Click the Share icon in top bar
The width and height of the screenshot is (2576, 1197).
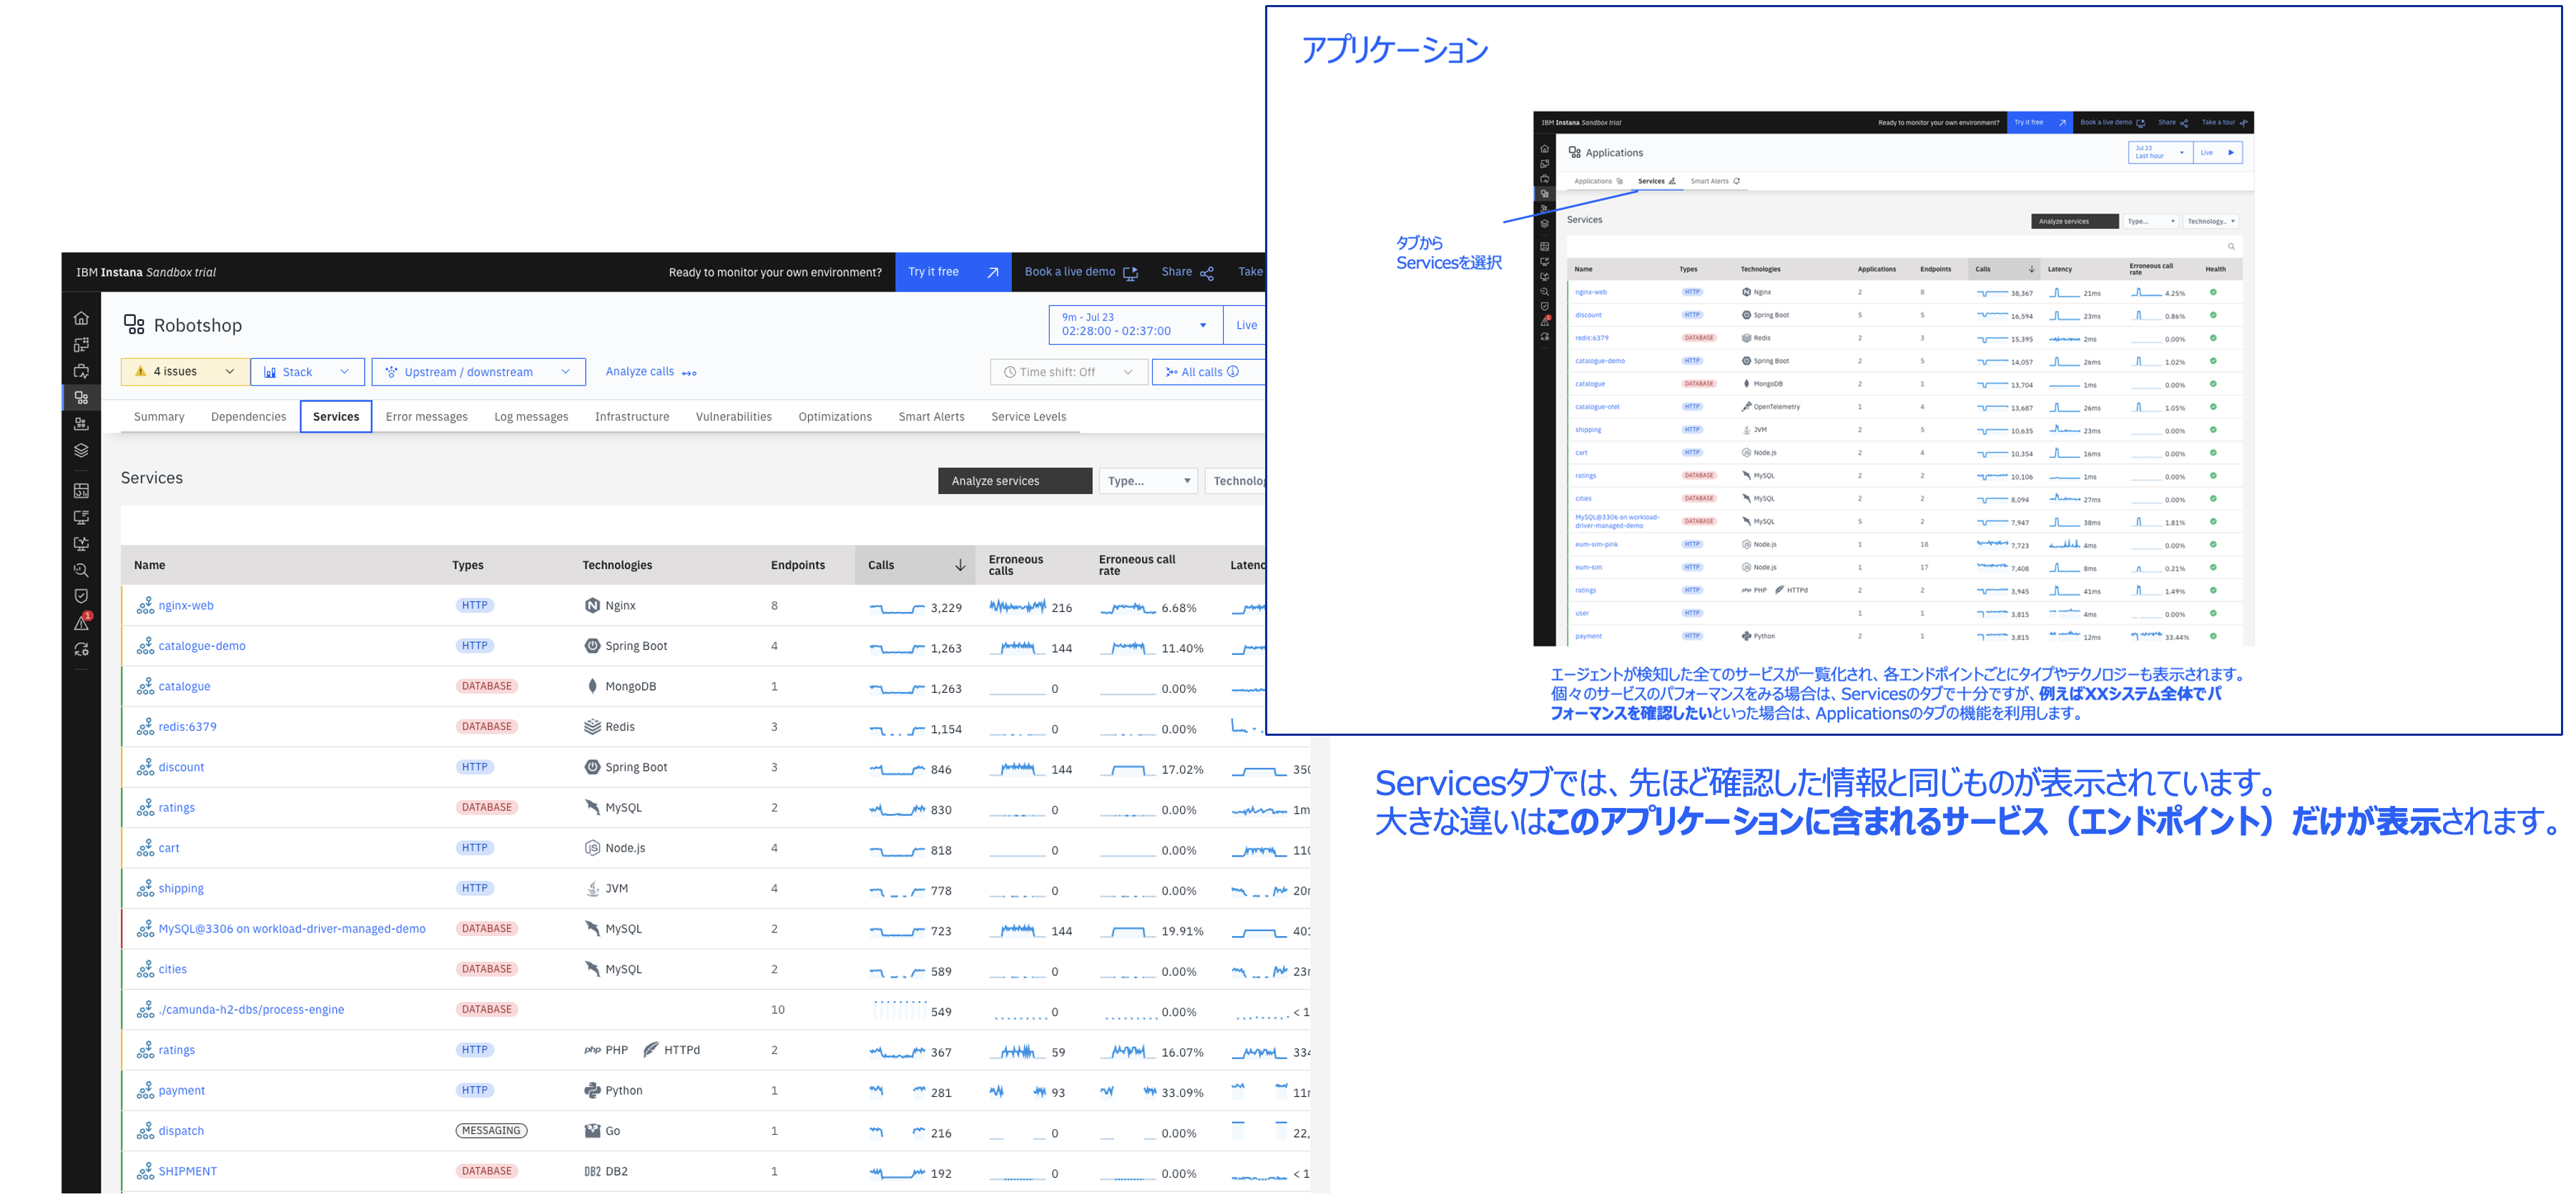coord(1207,273)
